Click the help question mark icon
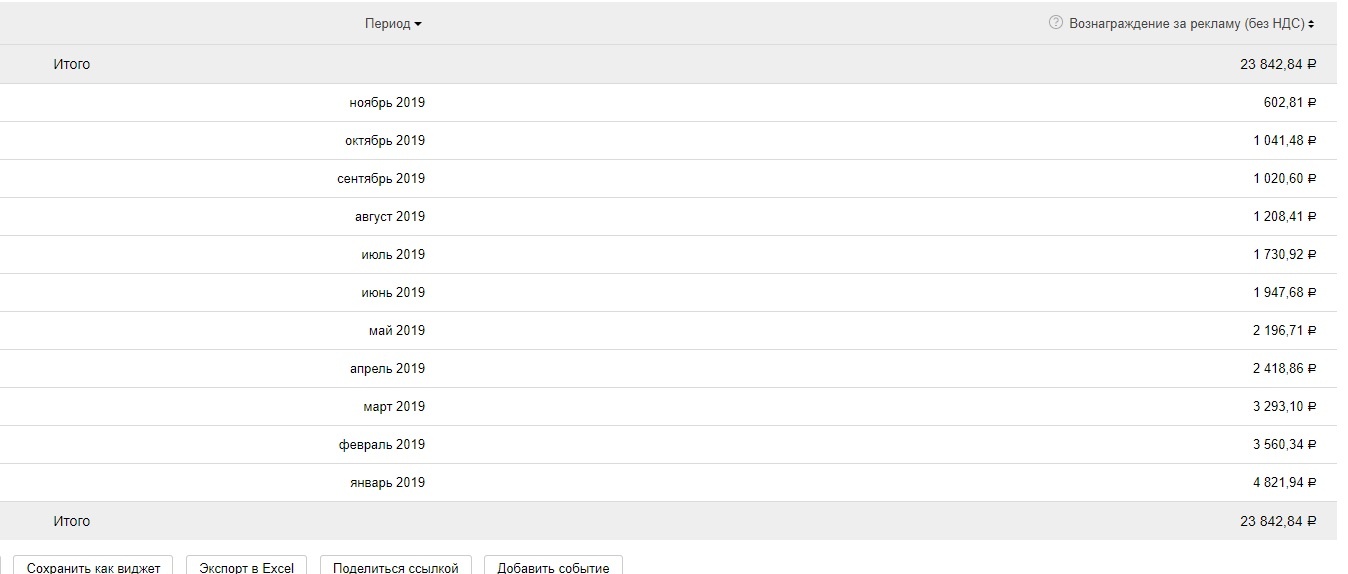Screen dimensions: 1348x574 point(1056,23)
